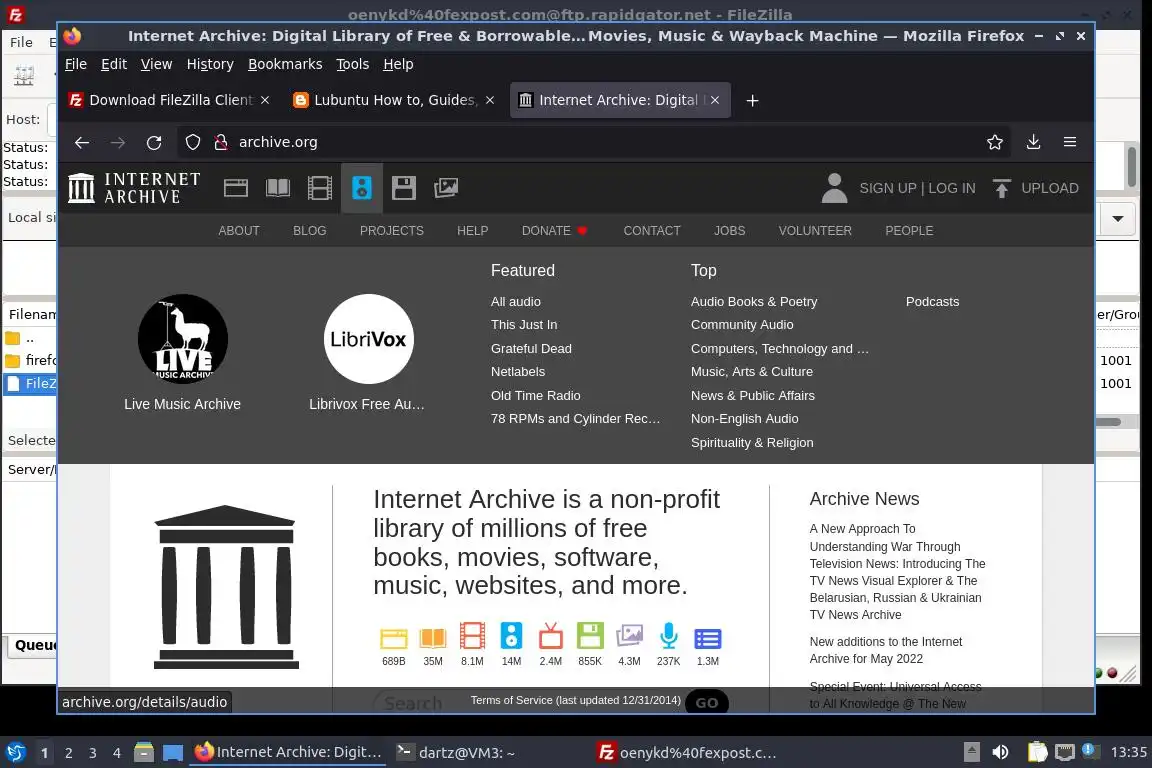Open a new tab with the plus button
The height and width of the screenshot is (768, 1152).
(x=752, y=101)
